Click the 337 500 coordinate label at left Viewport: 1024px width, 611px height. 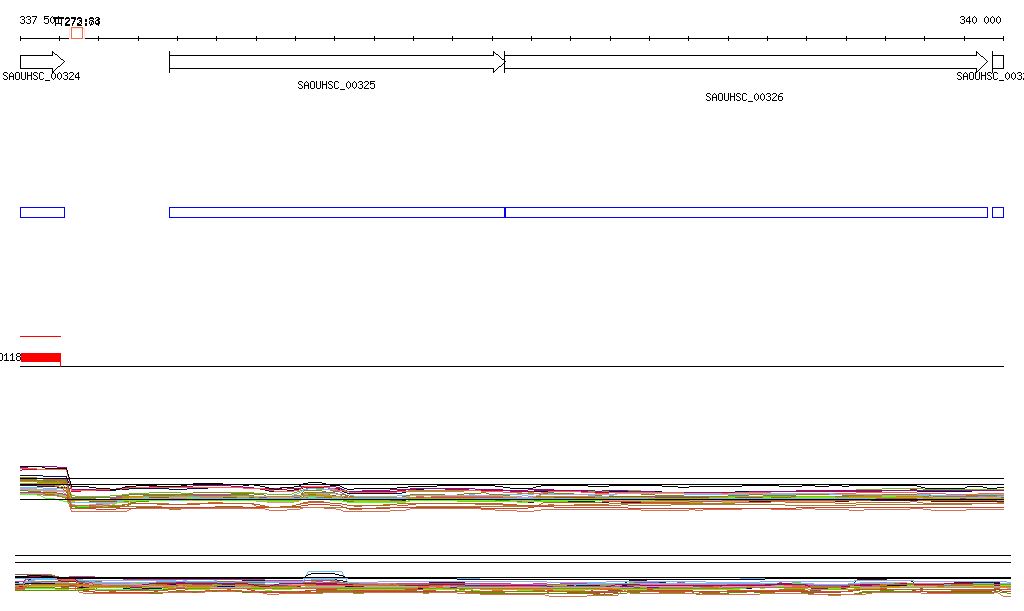(x=36, y=20)
